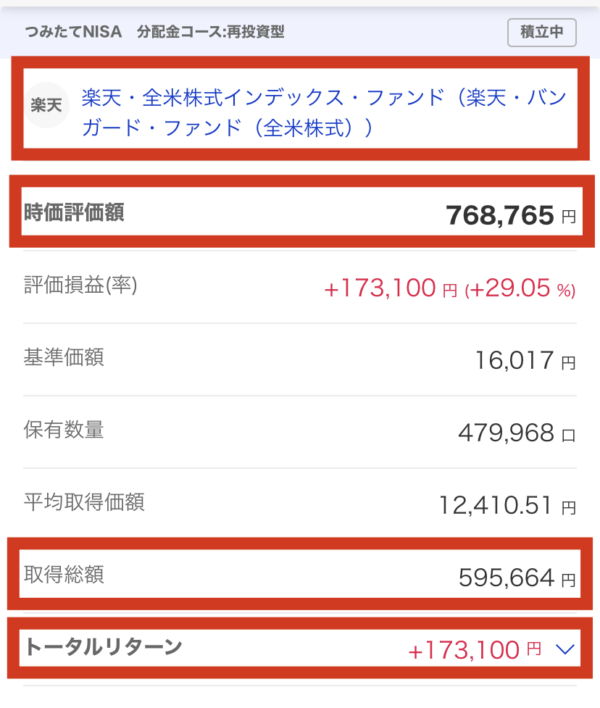600x708 pixels.
Task: Click the 積立中 status button
Action: (542, 33)
